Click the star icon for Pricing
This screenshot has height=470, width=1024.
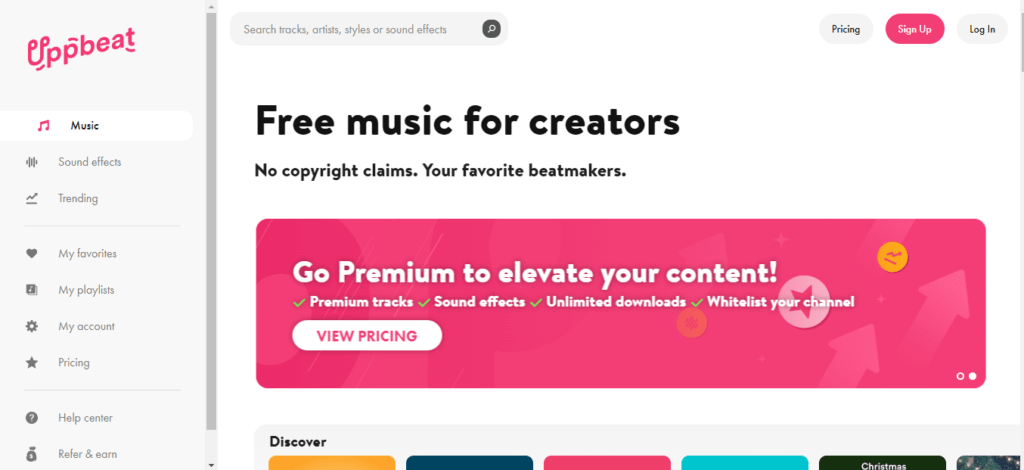tap(31, 362)
